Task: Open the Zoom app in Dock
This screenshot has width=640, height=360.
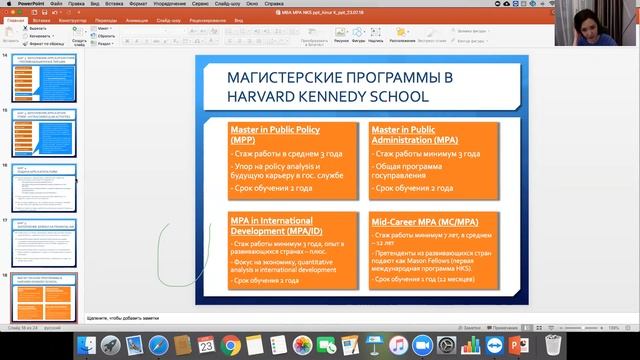Action: click(x=422, y=345)
